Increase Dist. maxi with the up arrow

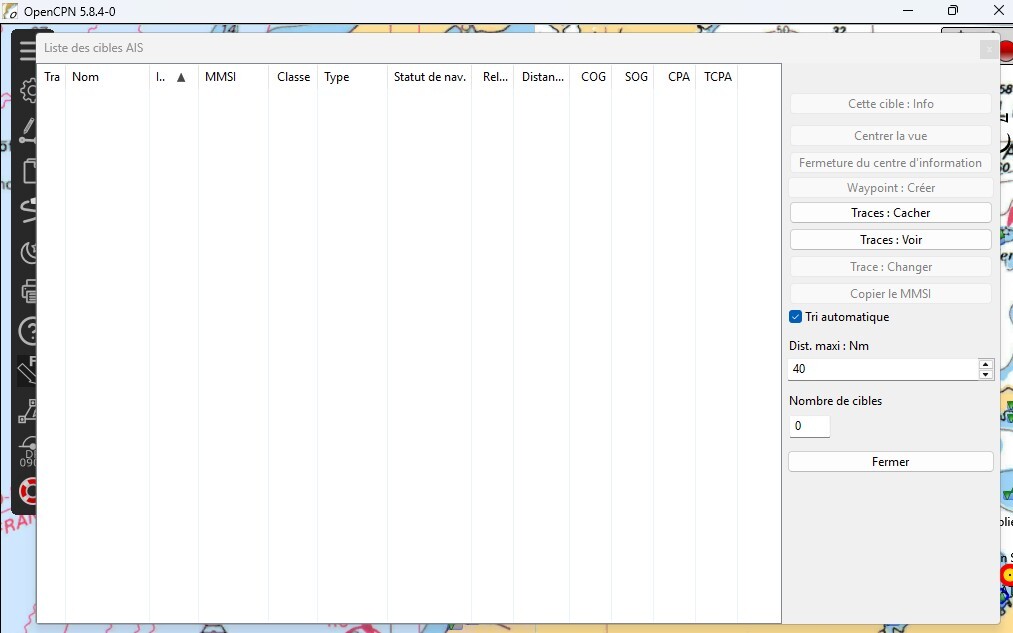pyautogui.click(x=985, y=364)
